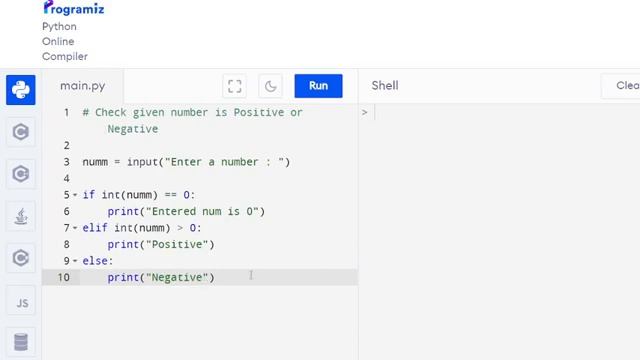Click the Shell panel label
640x360 pixels.
385,86
